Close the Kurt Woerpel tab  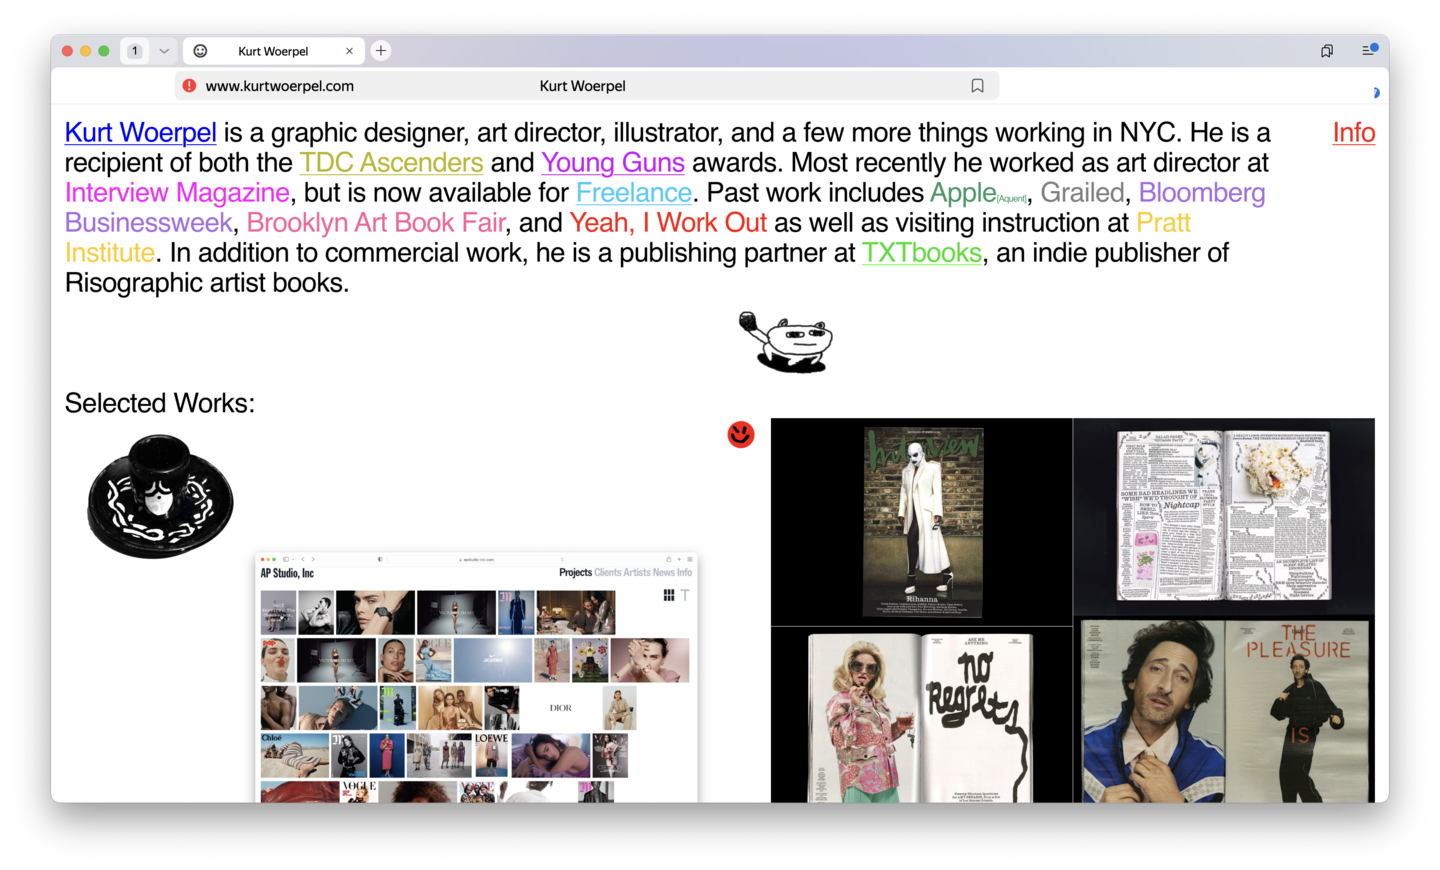tap(349, 51)
